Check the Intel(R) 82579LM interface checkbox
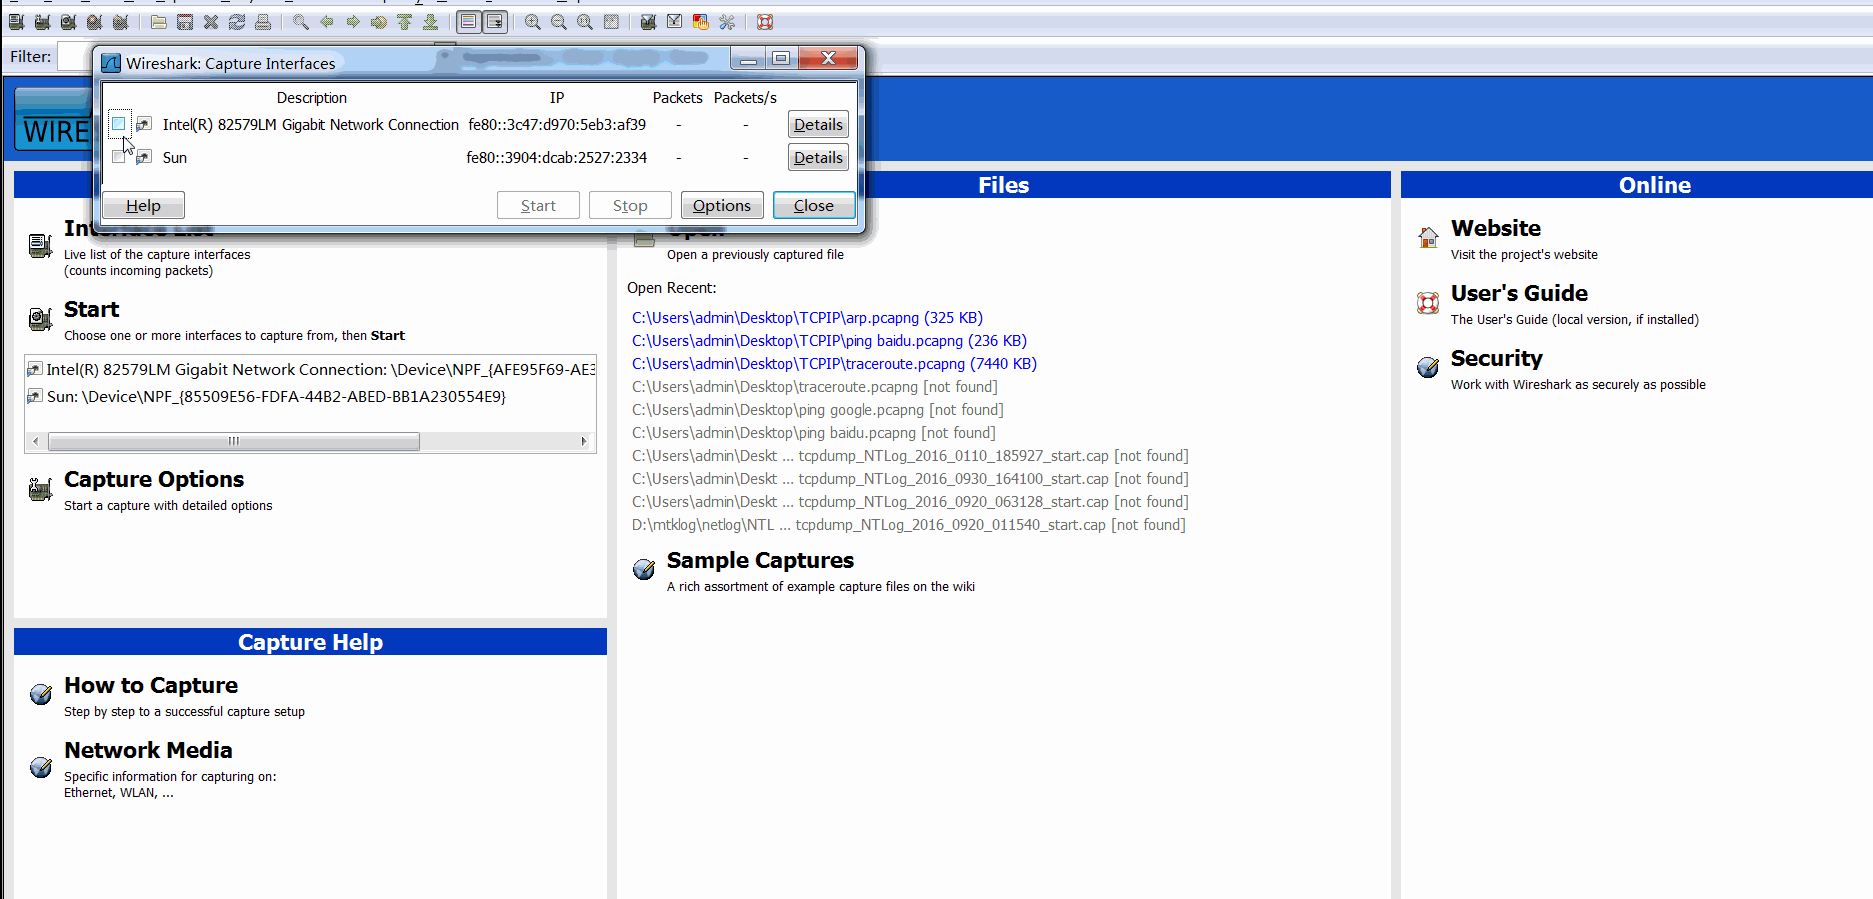Screen dimensions: 1873x899 click(x=119, y=124)
